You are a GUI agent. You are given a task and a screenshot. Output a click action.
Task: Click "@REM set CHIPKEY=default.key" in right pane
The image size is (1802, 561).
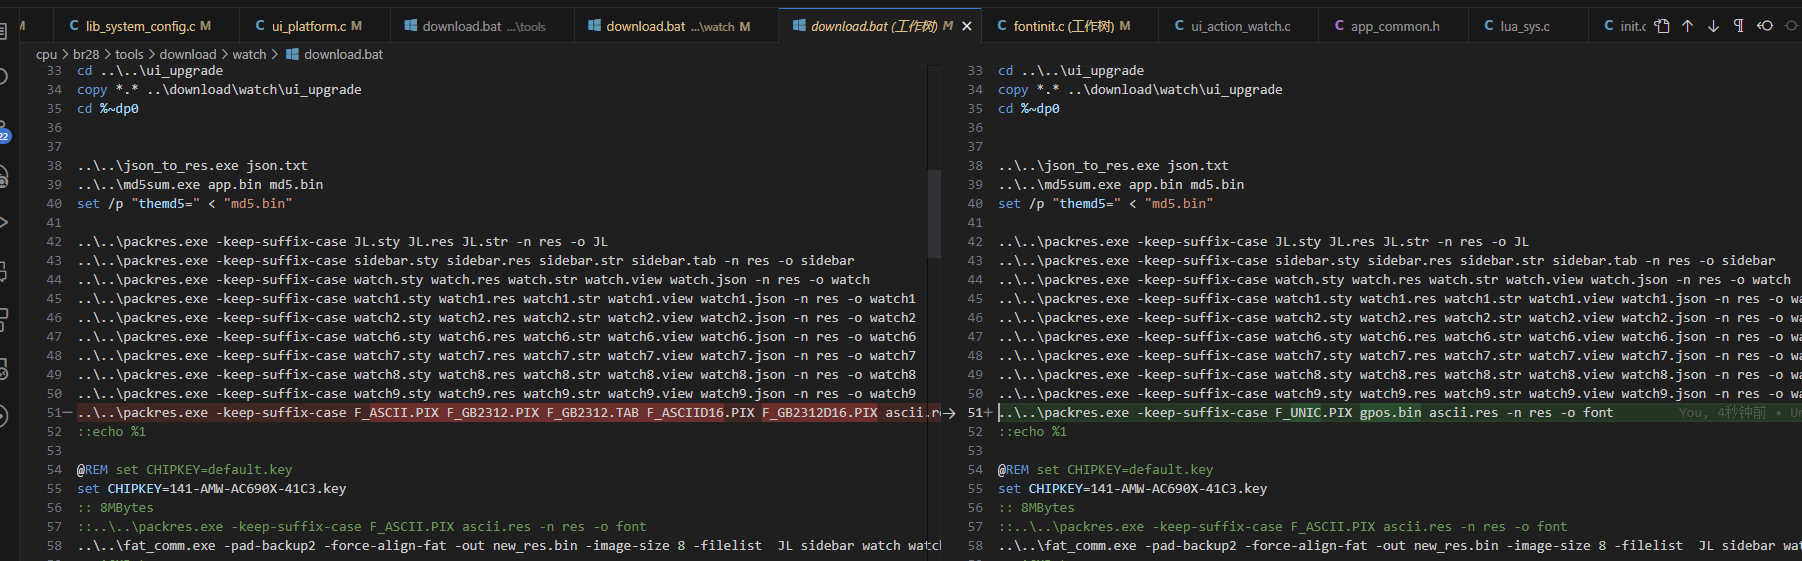pos(1105,469)
